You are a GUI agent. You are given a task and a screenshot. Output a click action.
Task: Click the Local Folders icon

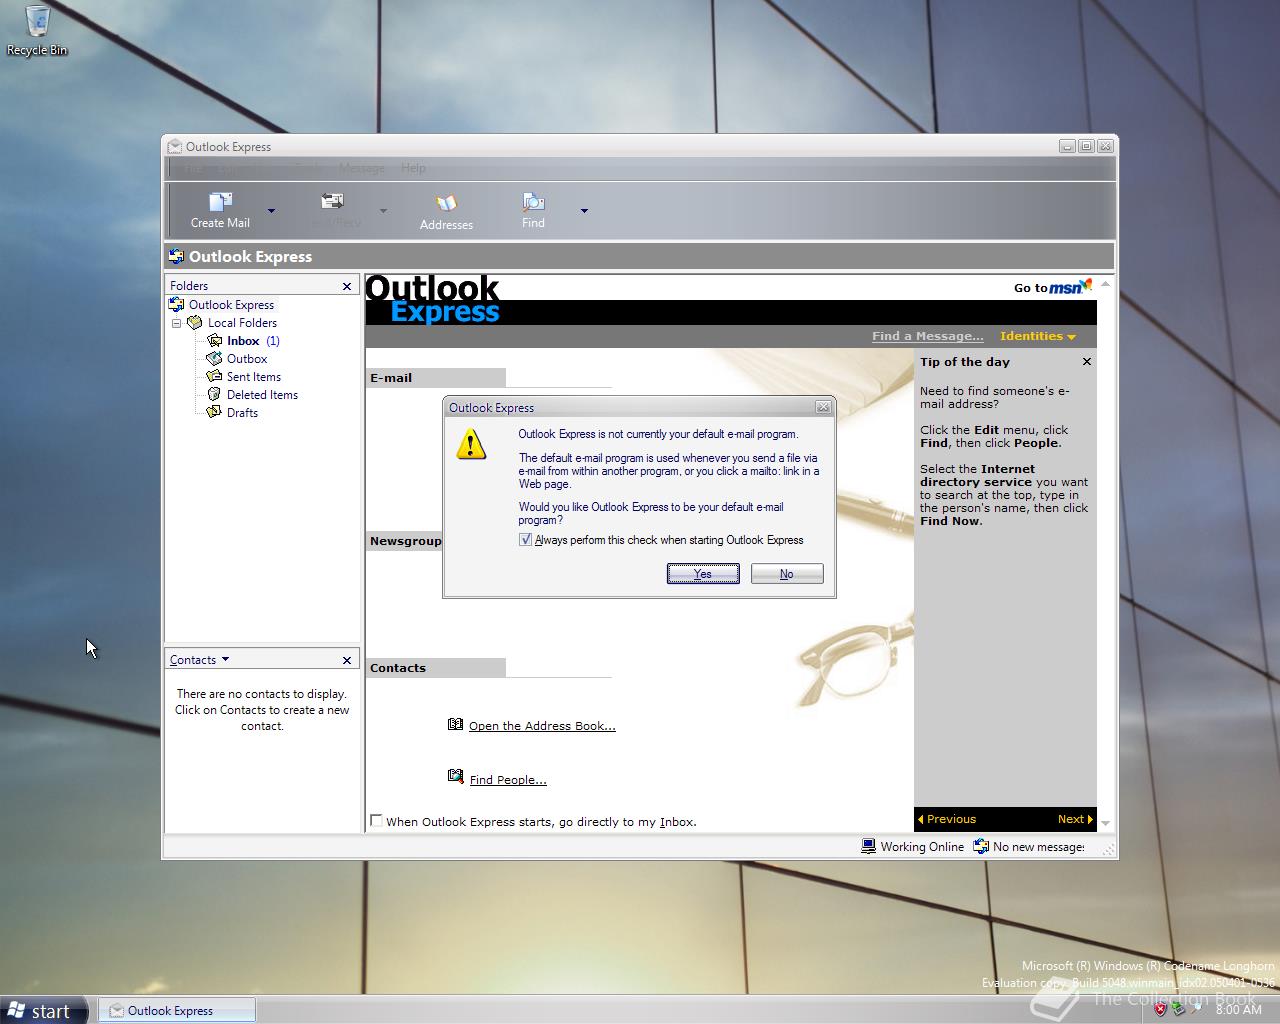pyautogui.click(x=195, y=323)
